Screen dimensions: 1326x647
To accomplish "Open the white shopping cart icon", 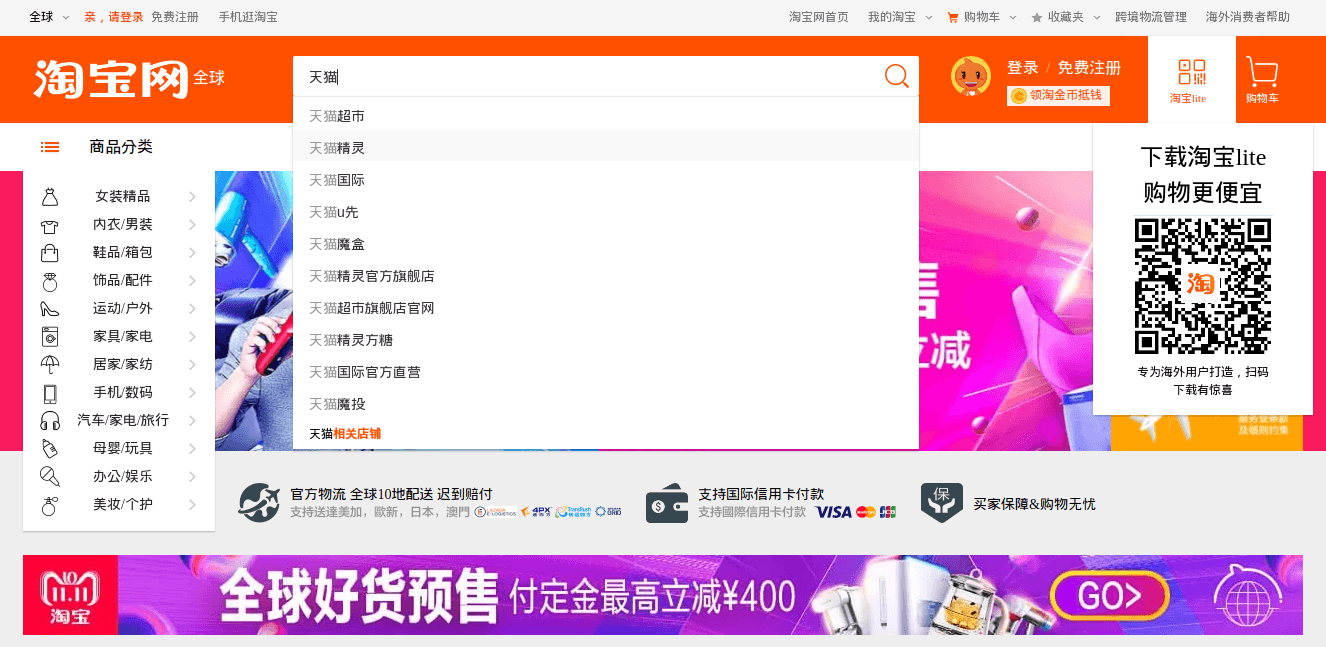I will click(1262, 72).
